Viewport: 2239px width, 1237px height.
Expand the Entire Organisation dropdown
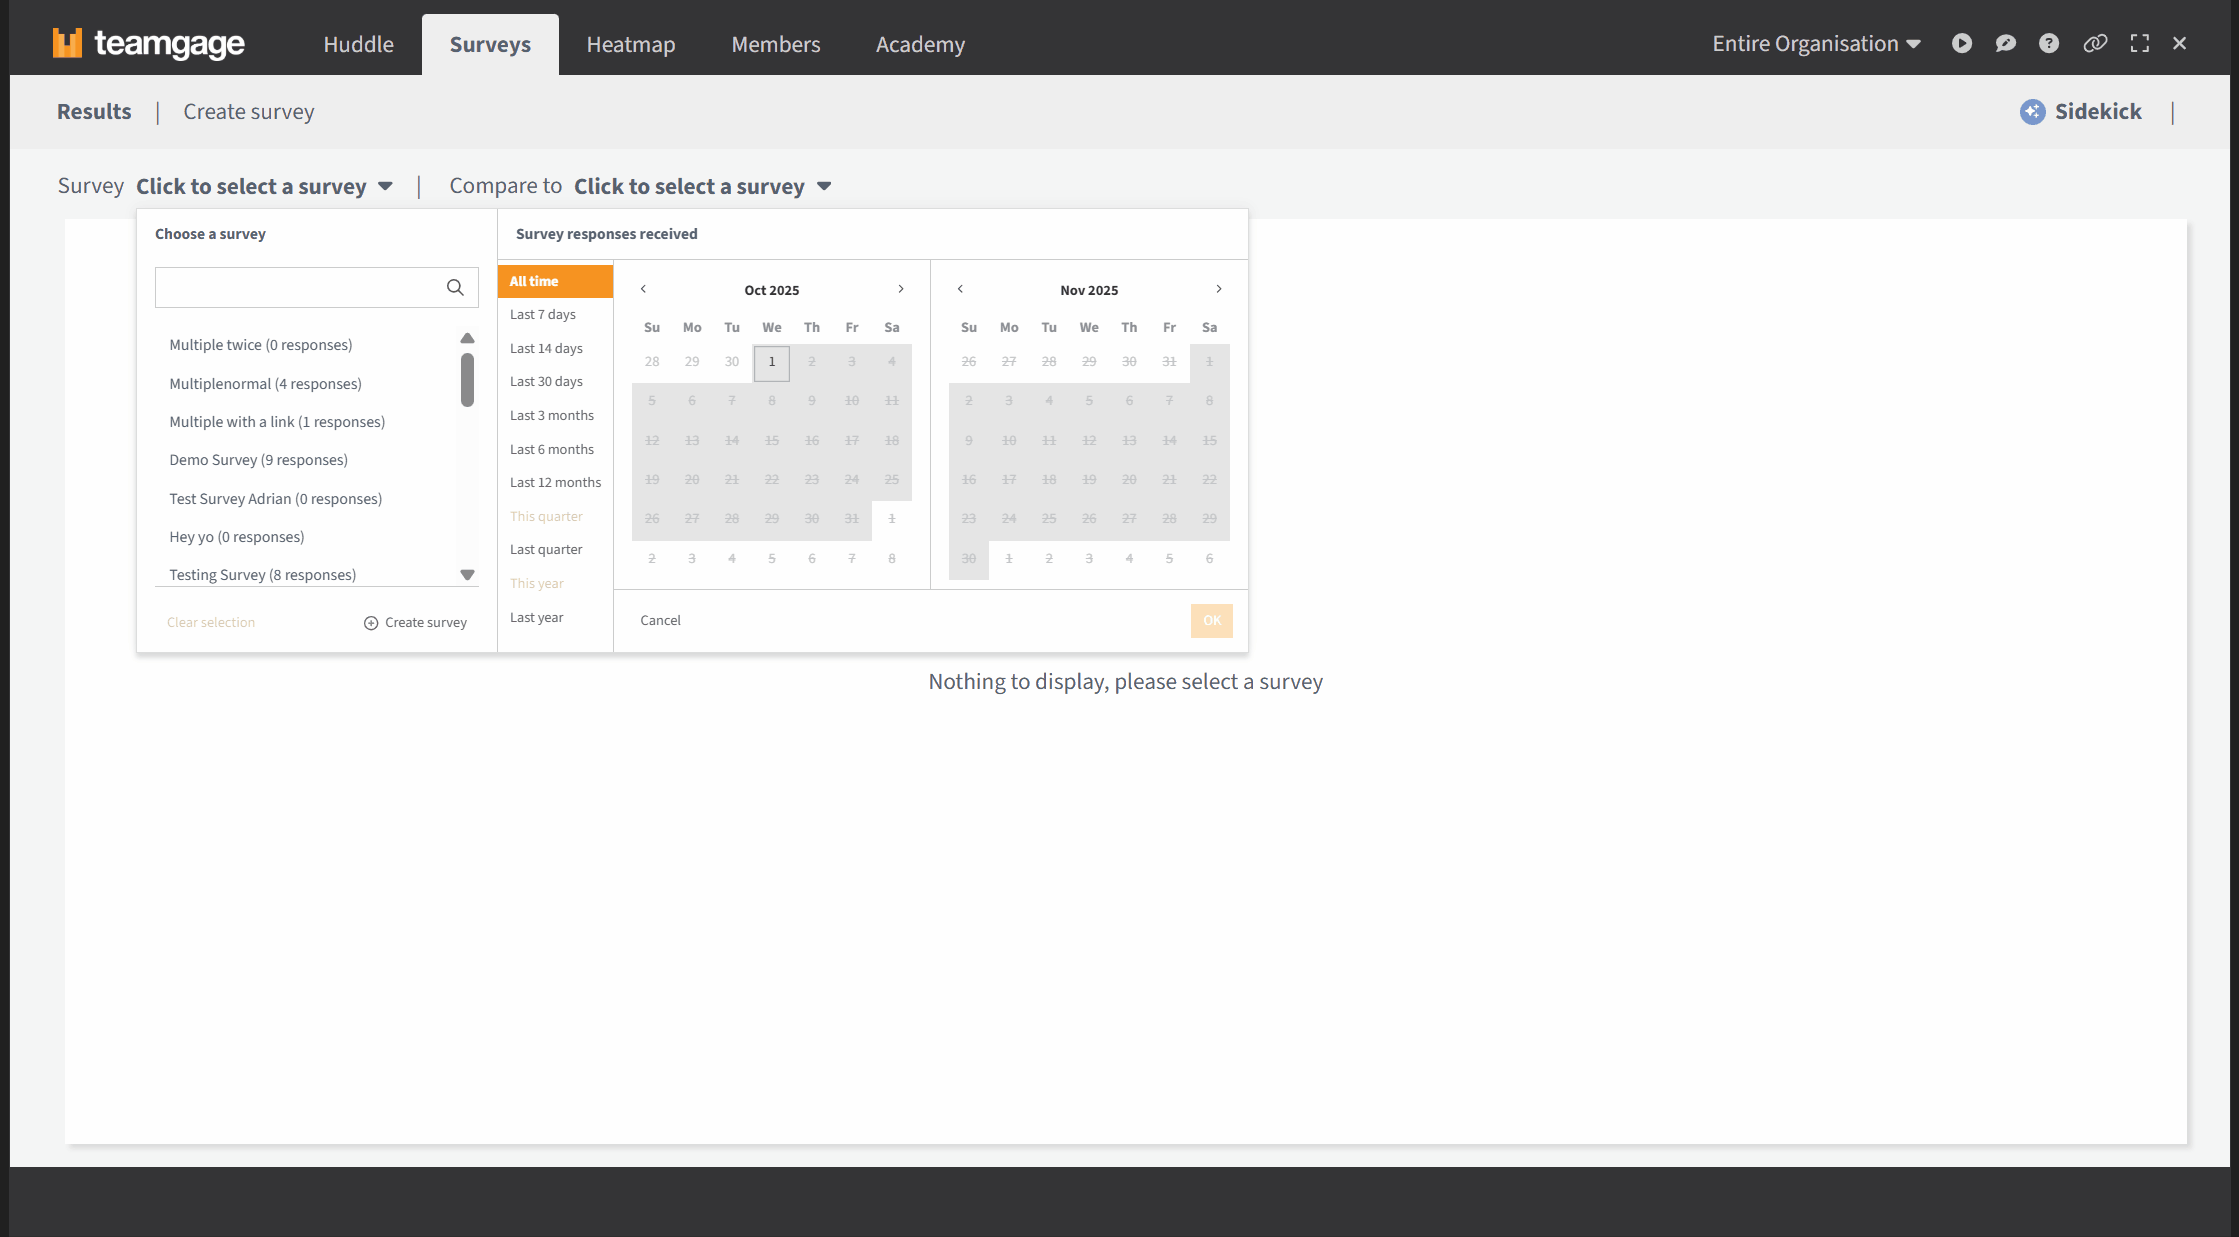pos(1816,44)
